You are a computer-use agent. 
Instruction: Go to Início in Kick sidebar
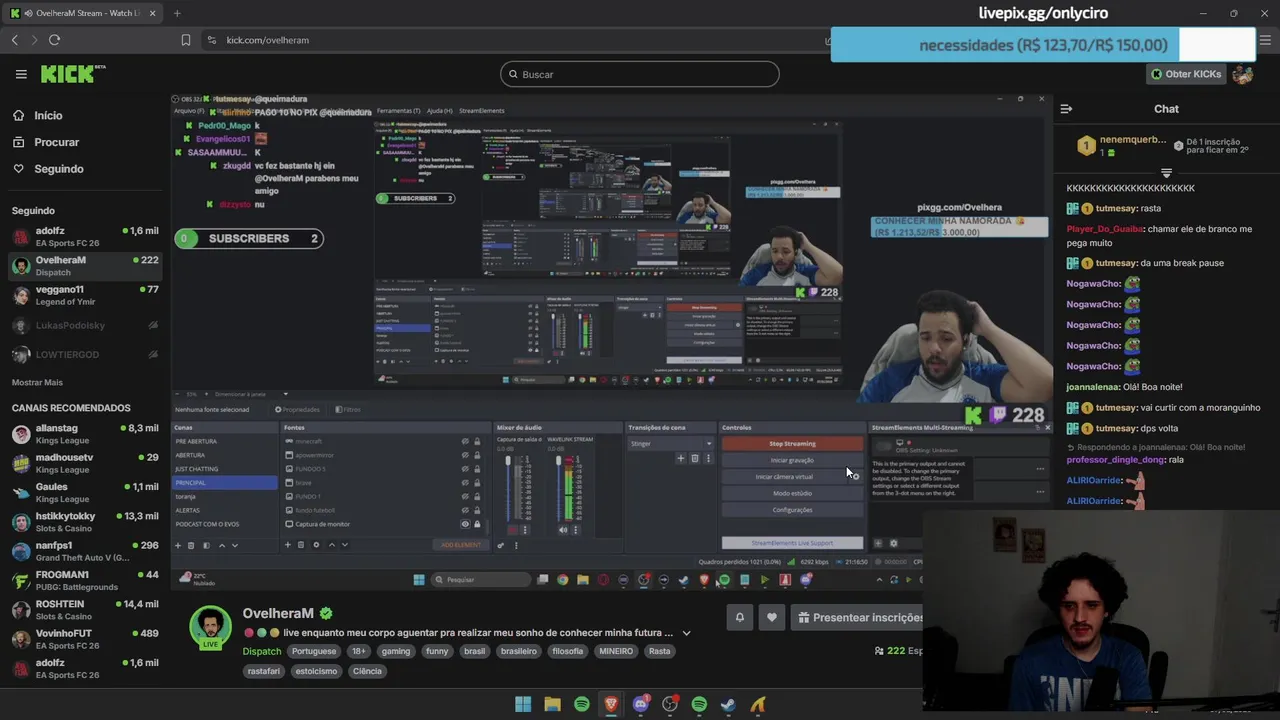(38, 115)
